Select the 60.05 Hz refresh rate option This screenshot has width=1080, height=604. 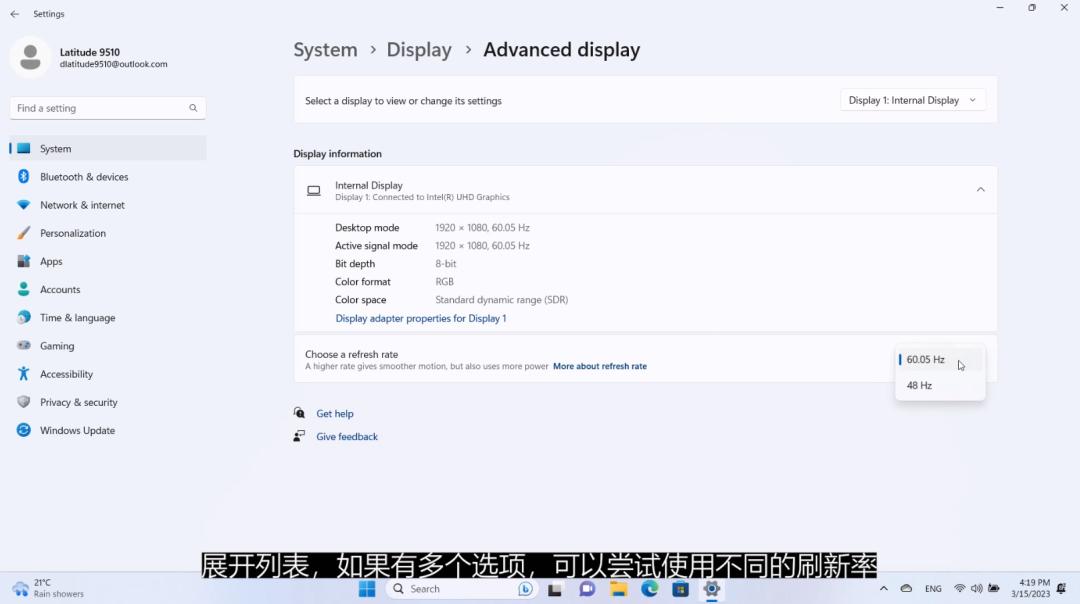pos(926,360)
